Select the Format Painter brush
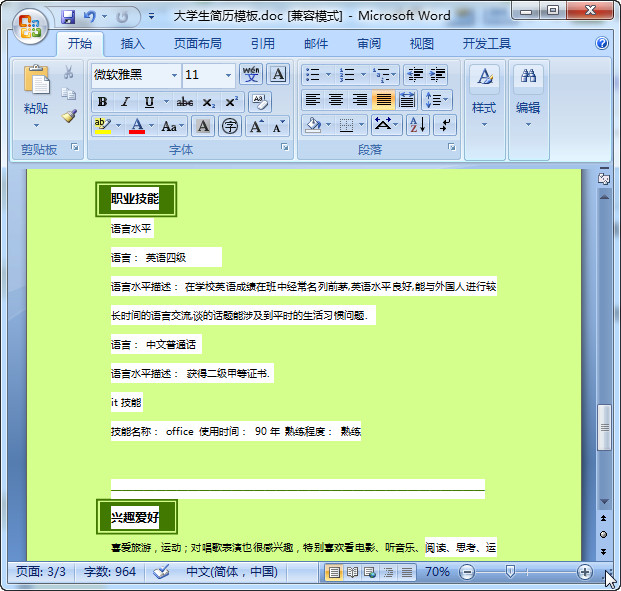The image size is (621, 591). [x=69, y=116]
